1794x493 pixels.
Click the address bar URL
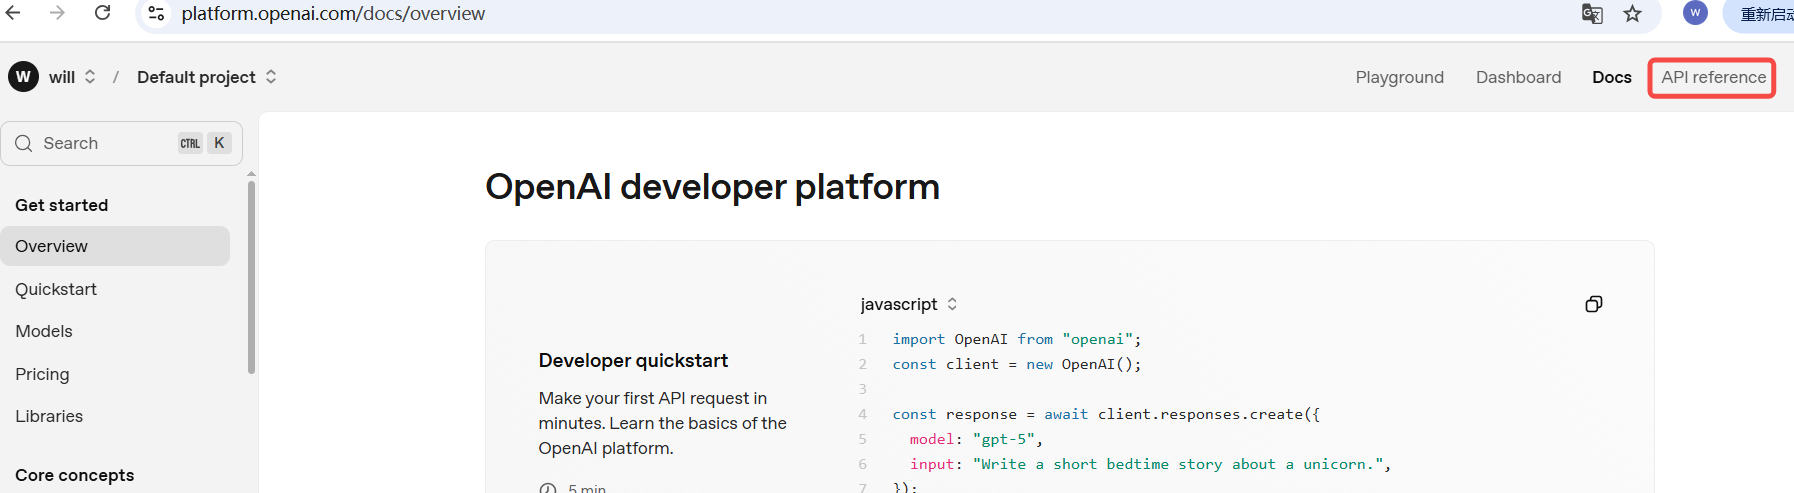pyautogui.click(x=333, y=13)
